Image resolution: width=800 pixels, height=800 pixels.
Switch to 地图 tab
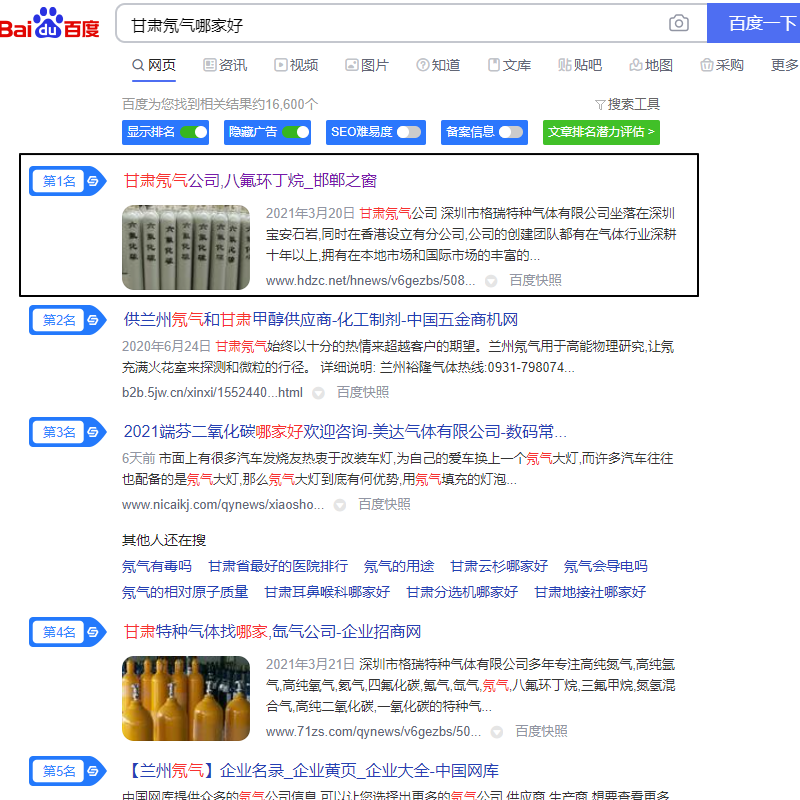point(651,65)
